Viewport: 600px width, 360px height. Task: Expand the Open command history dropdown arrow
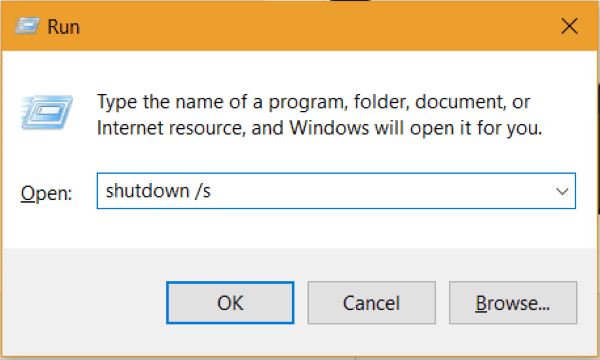click(562, 191)
